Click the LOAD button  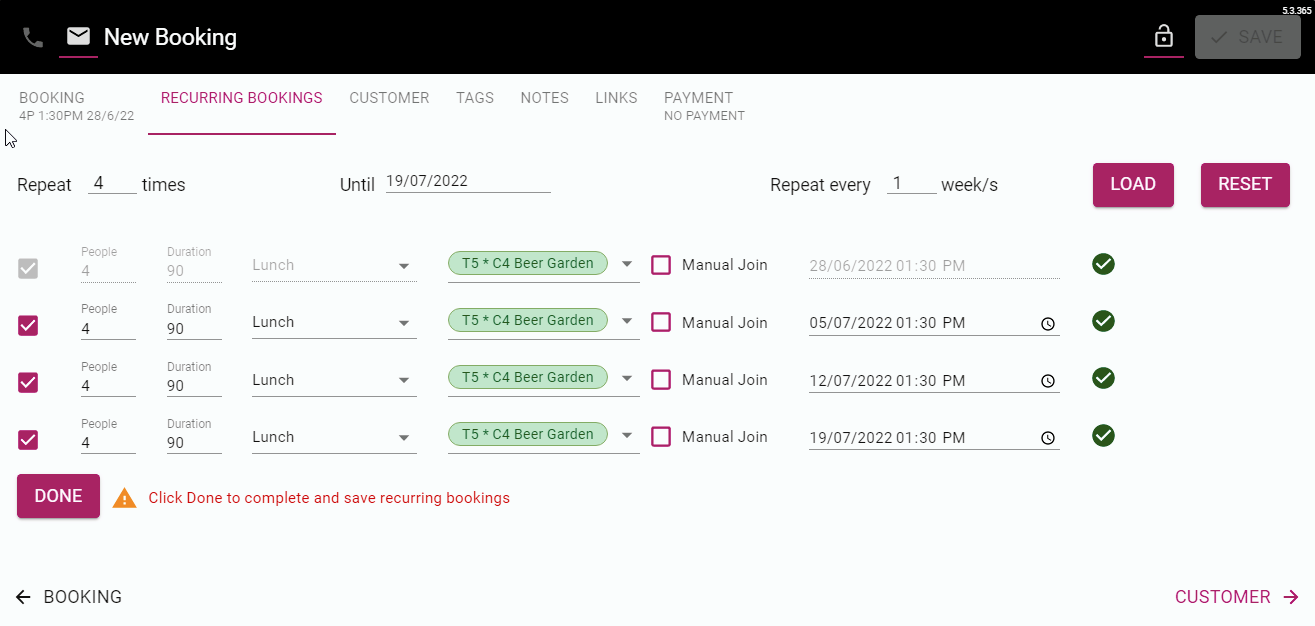coord(1133,184)
